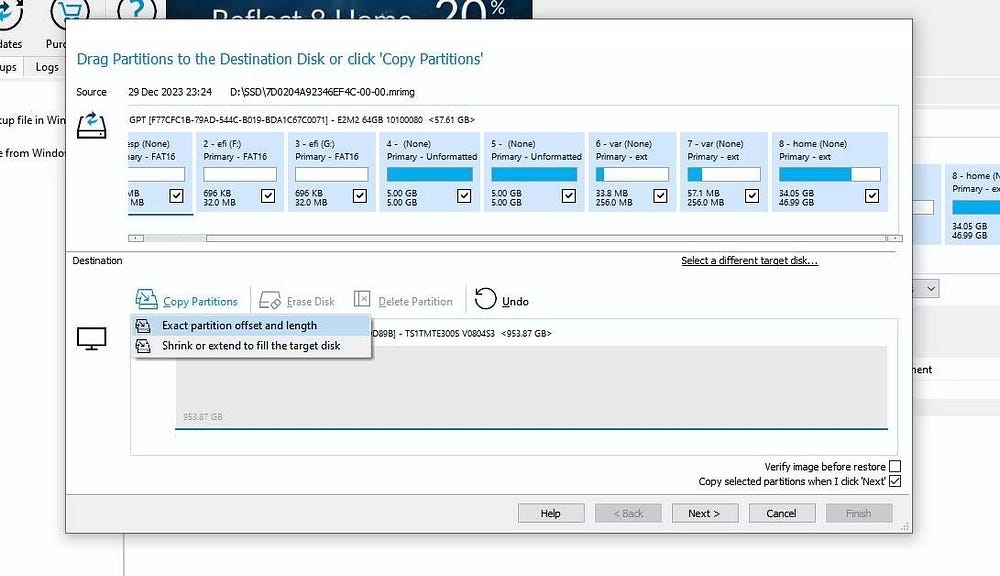This screenshot has width=1000, height=576.
Task: Choose Exact partition offset and length
Action: point(239,325)
